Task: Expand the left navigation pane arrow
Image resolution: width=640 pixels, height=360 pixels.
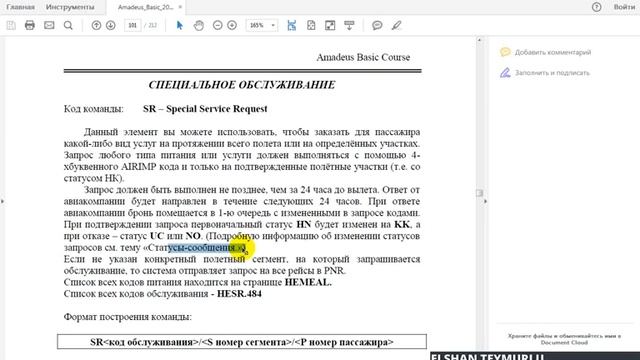Action: pos(2,201)
